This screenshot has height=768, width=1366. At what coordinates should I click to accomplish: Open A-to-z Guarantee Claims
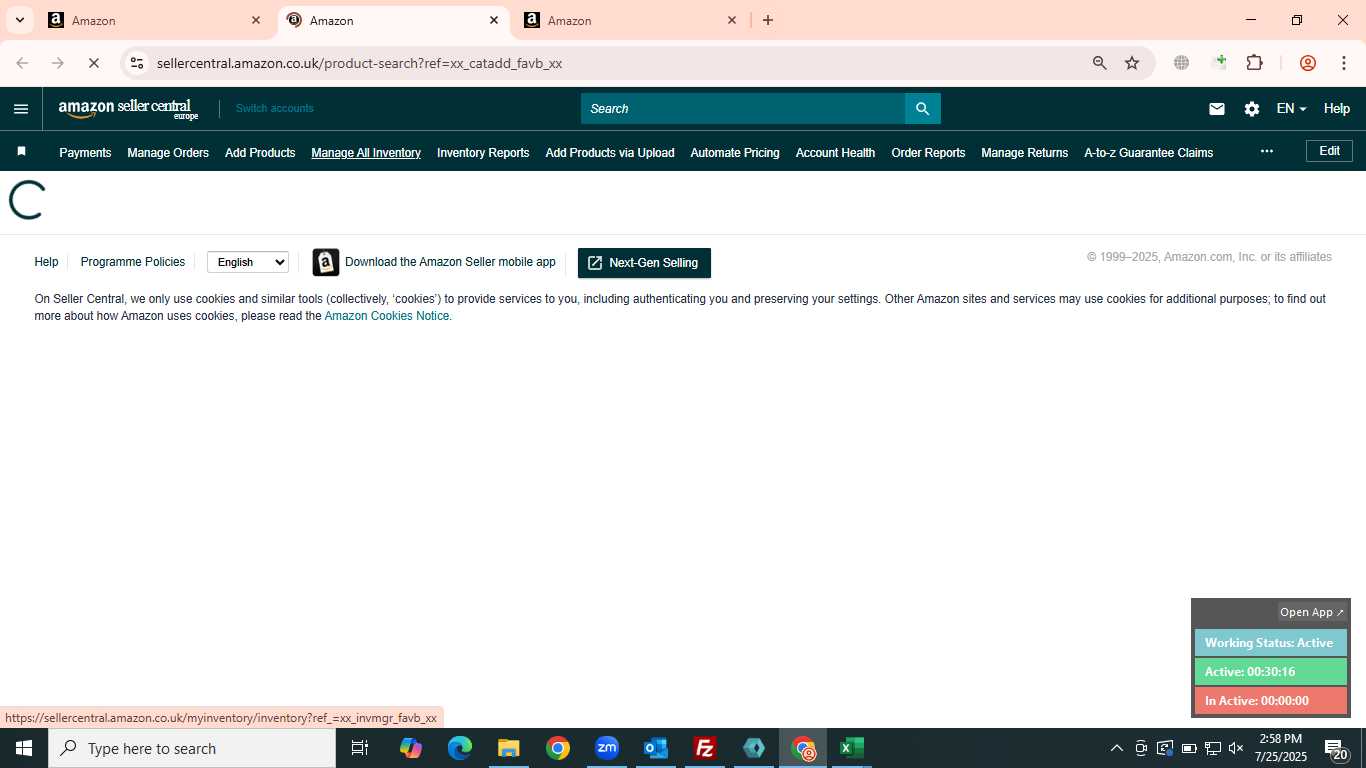[x=1148, y=152]
